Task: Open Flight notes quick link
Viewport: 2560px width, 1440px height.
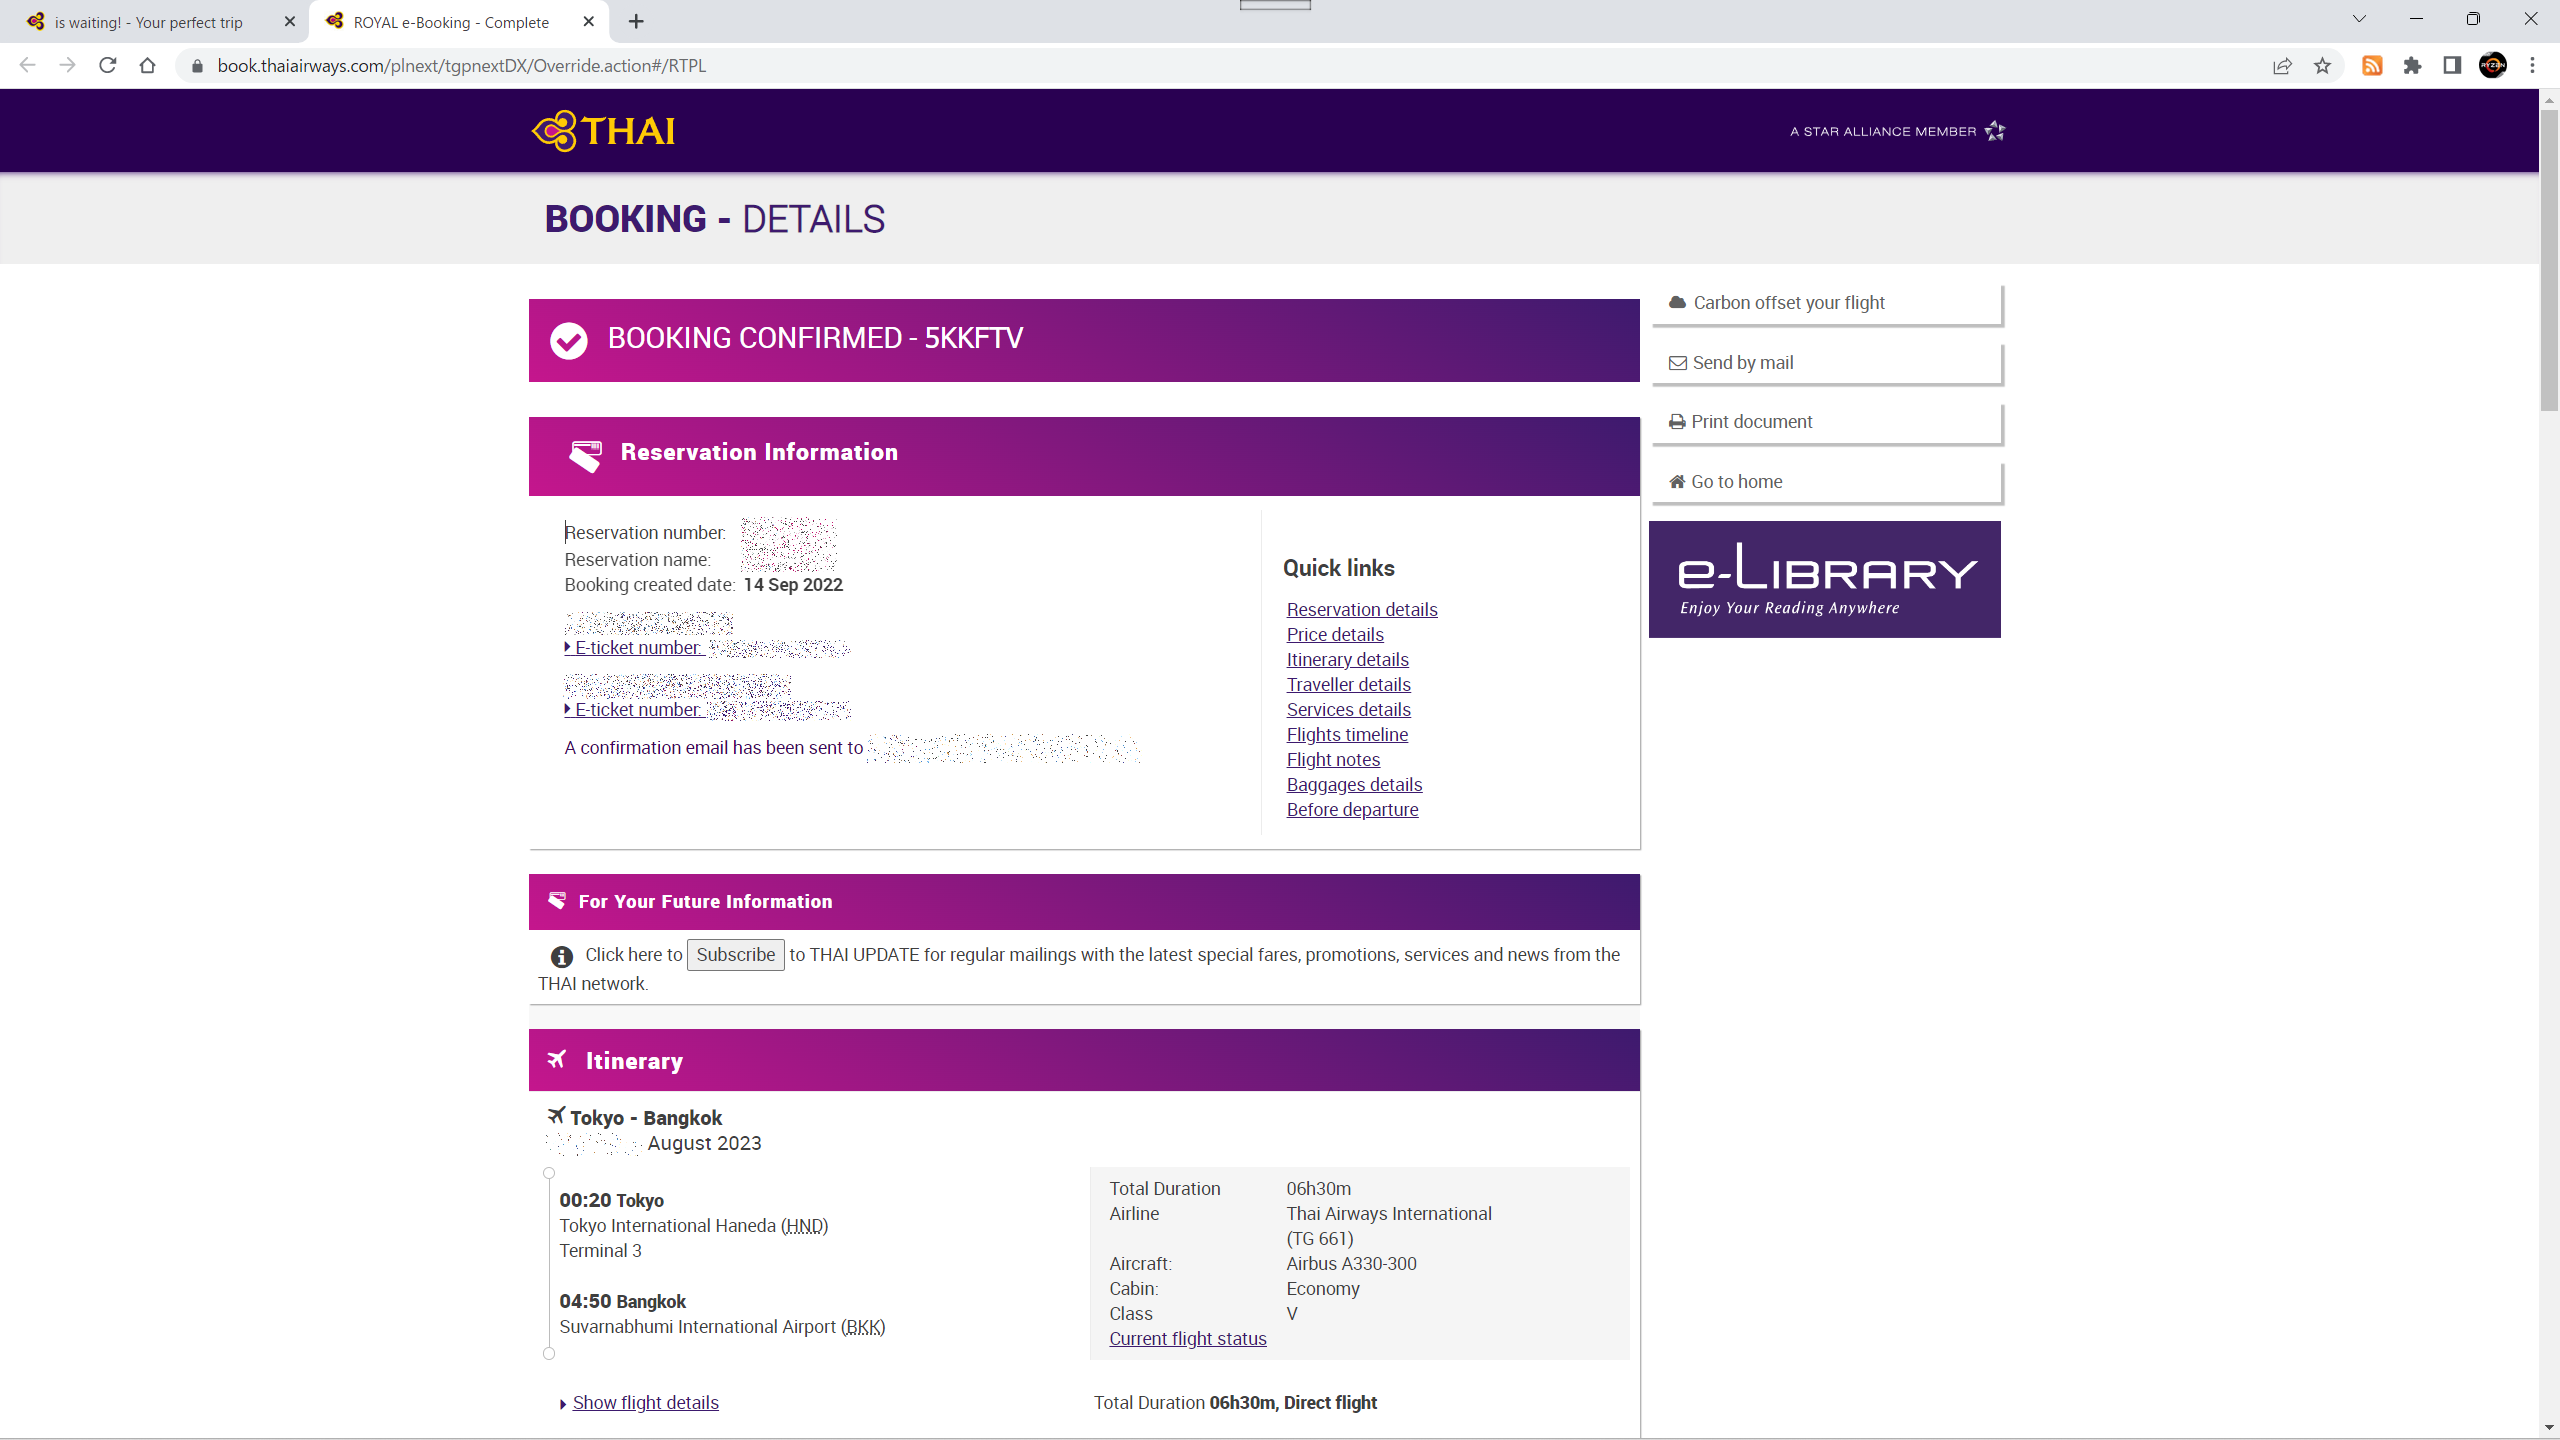Action: [1333, 759]
